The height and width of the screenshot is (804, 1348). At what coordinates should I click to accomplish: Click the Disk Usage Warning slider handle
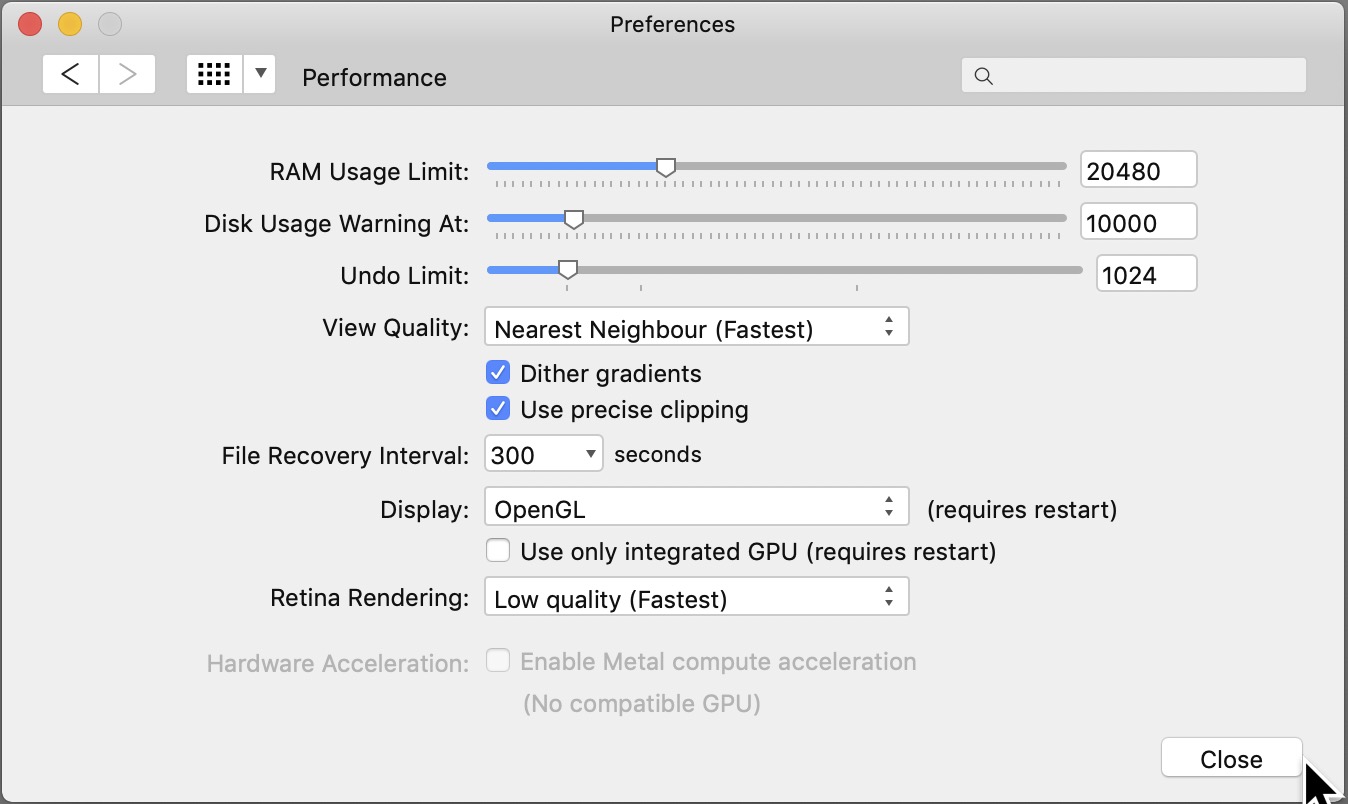(x=574, y=219)
